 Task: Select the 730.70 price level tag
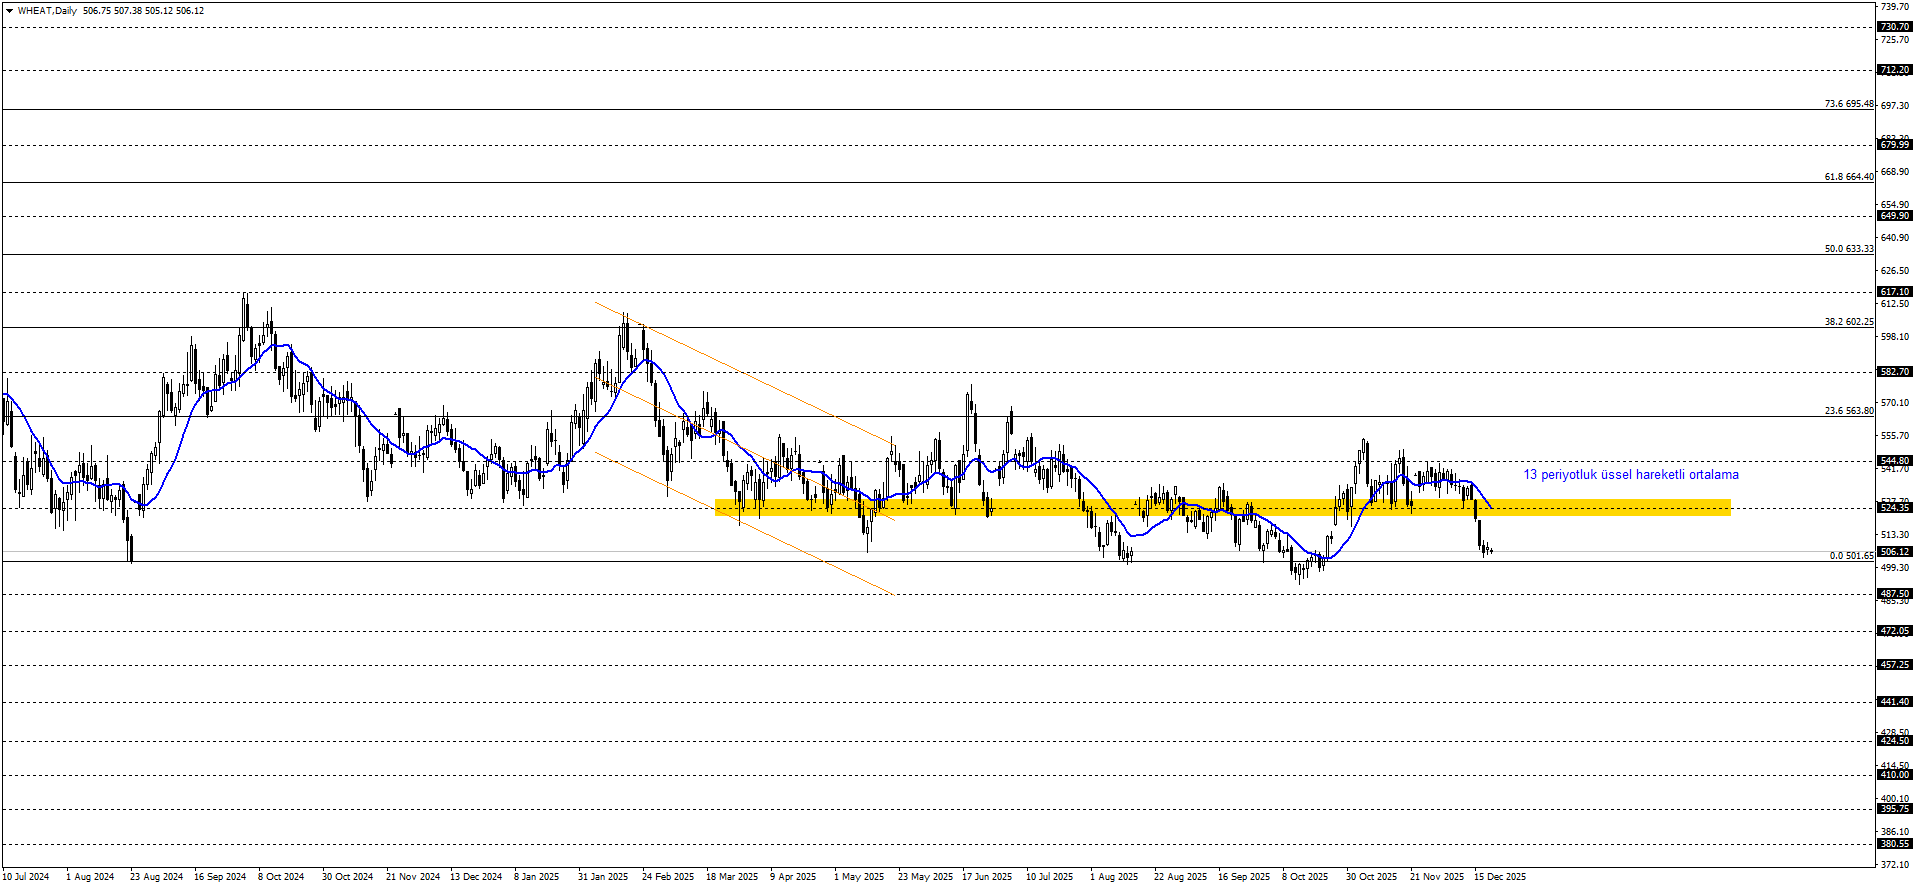[x=1894, y=27]
